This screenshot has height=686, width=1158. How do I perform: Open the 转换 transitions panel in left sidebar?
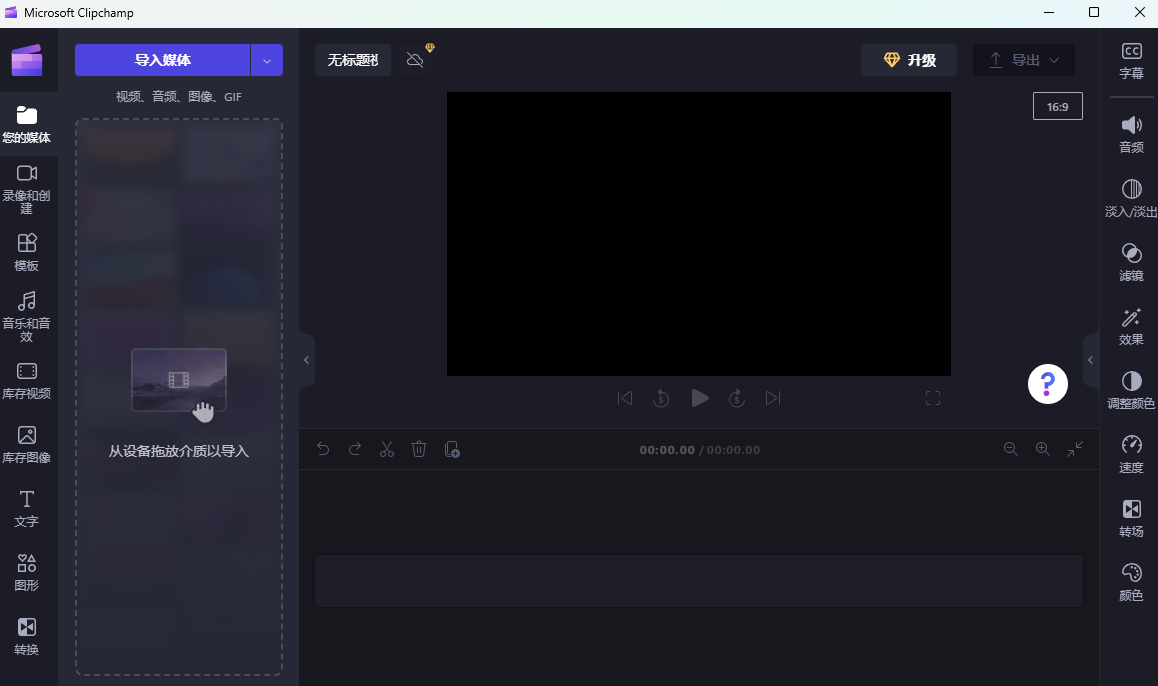[x=27, y=637]
